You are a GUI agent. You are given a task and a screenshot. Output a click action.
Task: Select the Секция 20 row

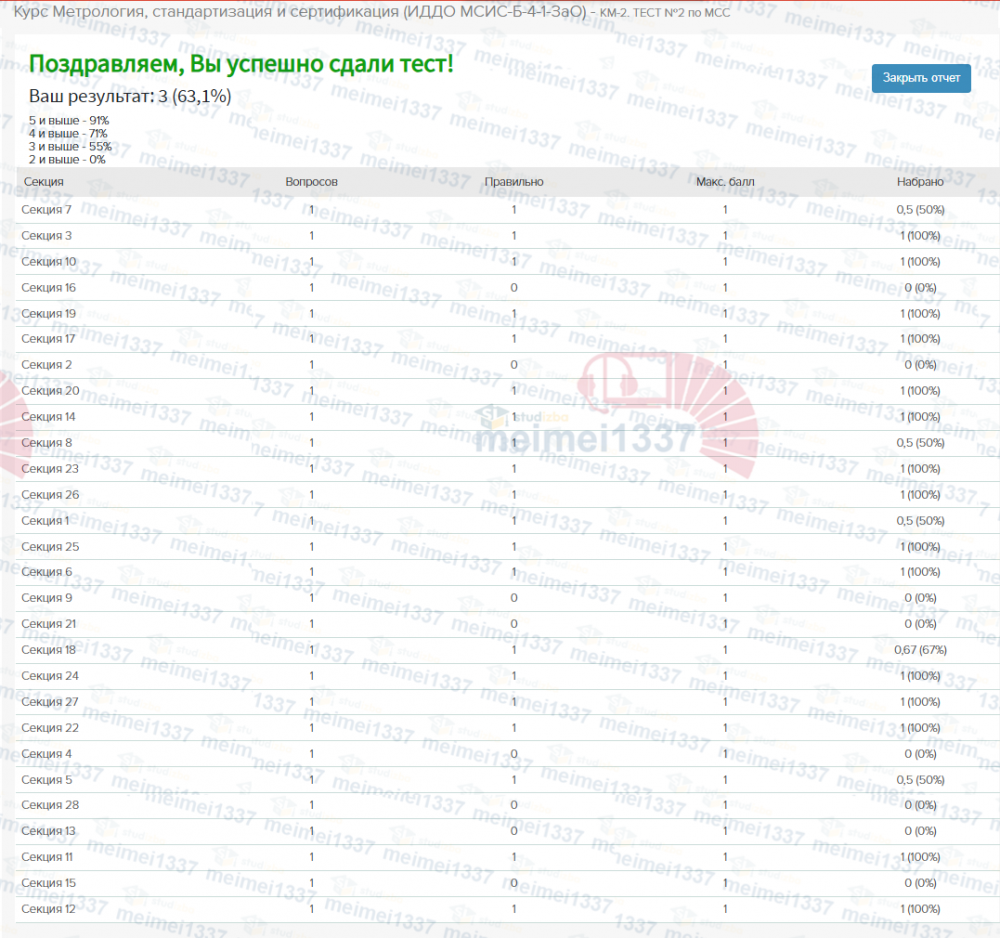pos(508,391)
